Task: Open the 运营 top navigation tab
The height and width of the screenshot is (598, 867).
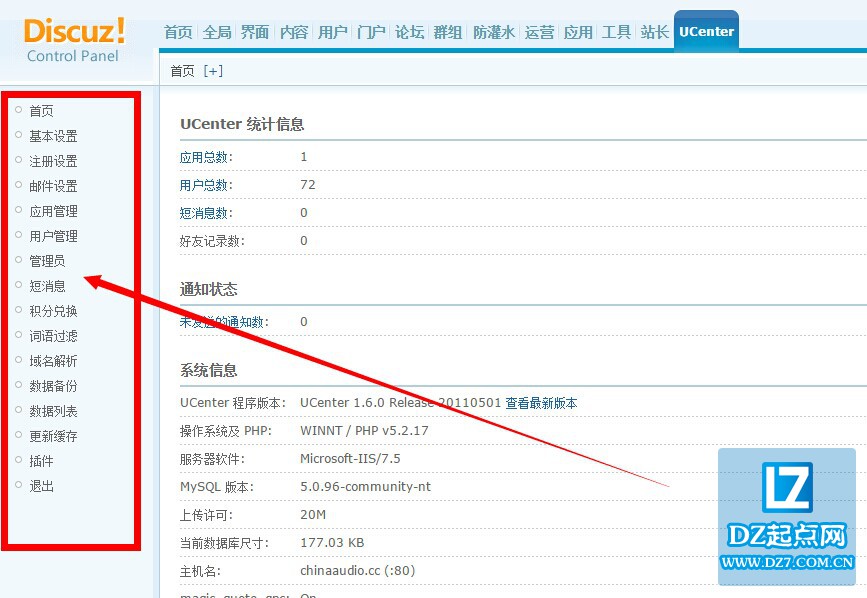Action: click(x=539, y=33)
